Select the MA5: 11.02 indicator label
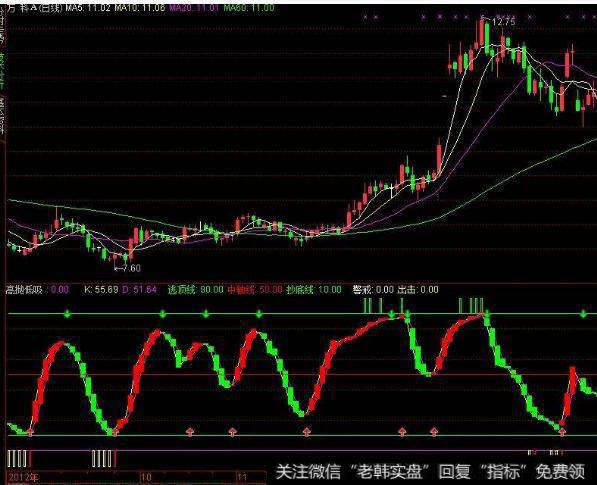This screenshot has width=597, height=485. 88,8
